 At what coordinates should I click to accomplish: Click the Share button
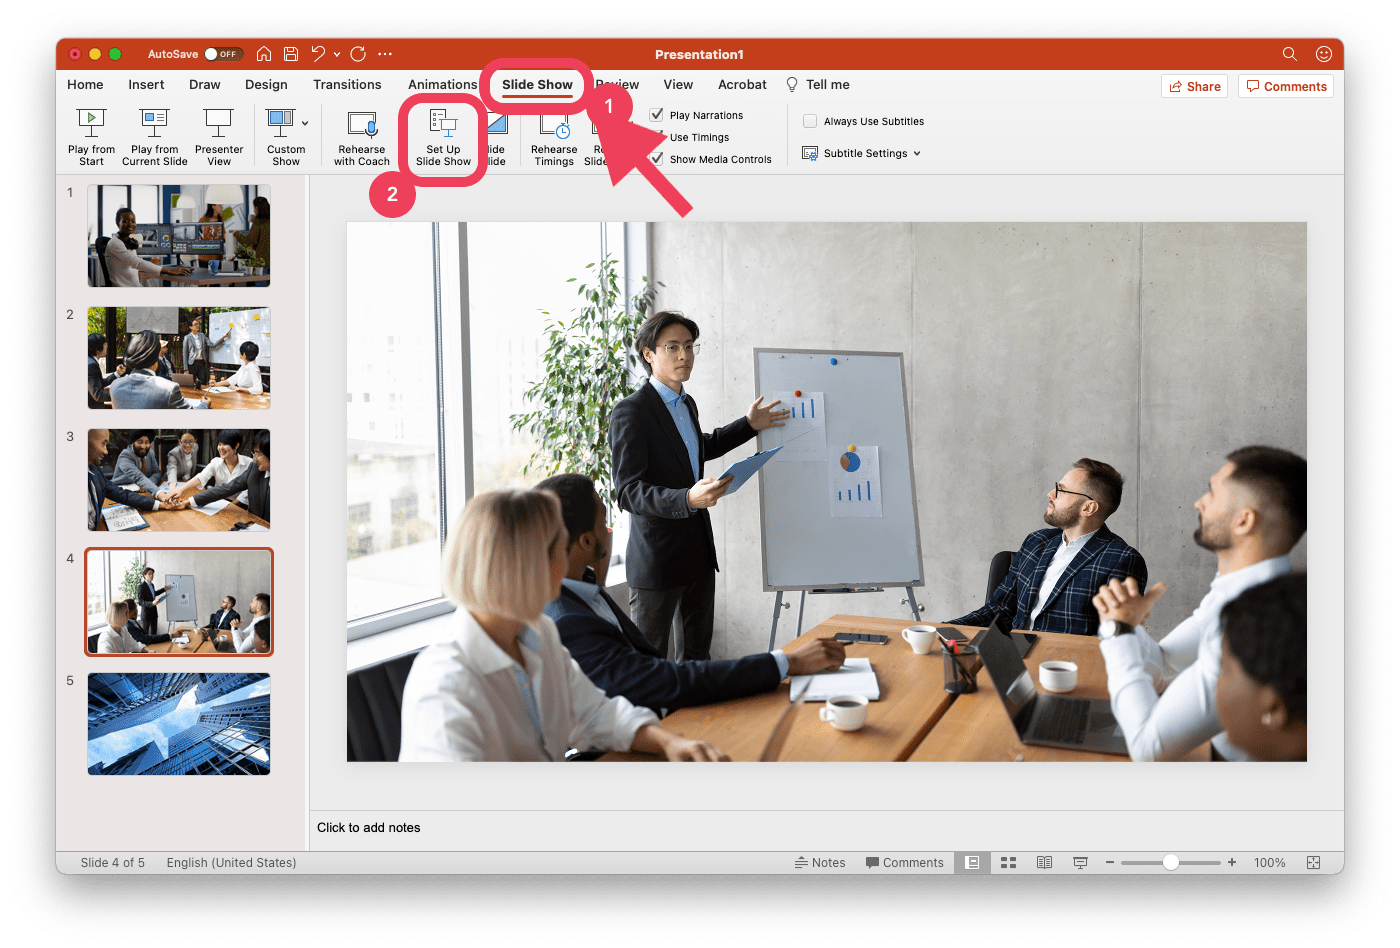[x=1194, y=86]
